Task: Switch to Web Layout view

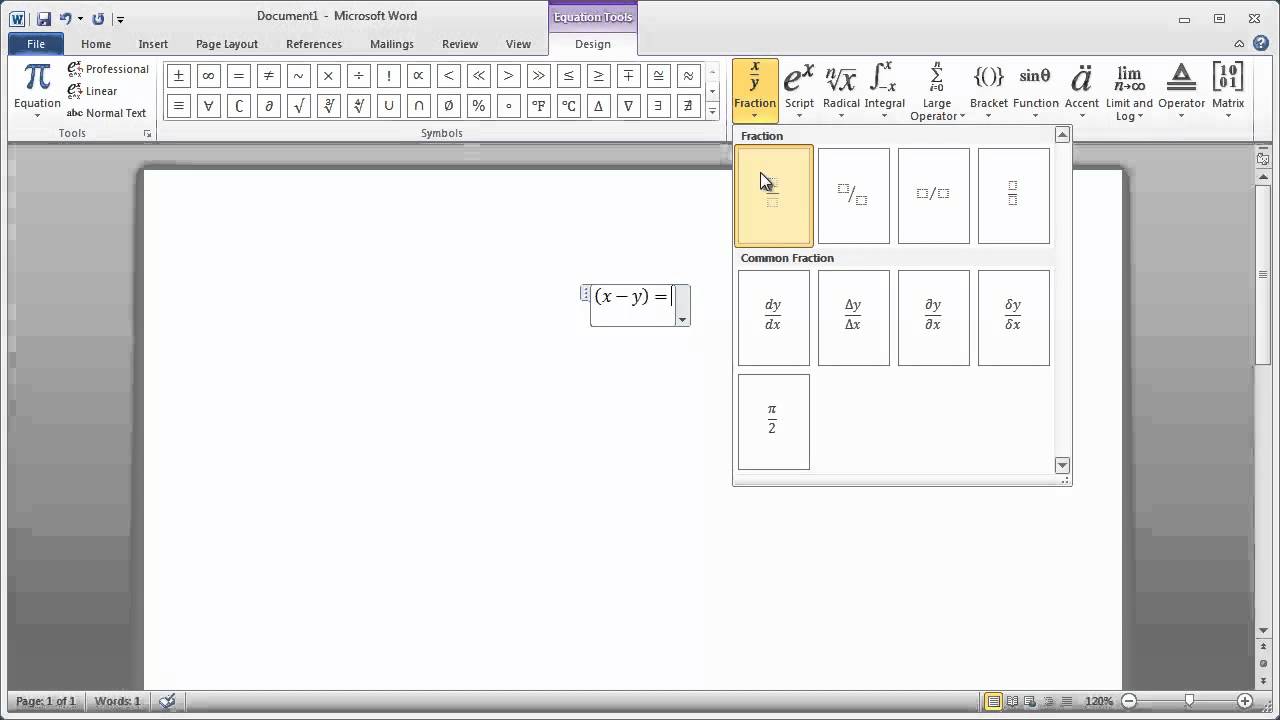Action: click(x=1031, y=701)
